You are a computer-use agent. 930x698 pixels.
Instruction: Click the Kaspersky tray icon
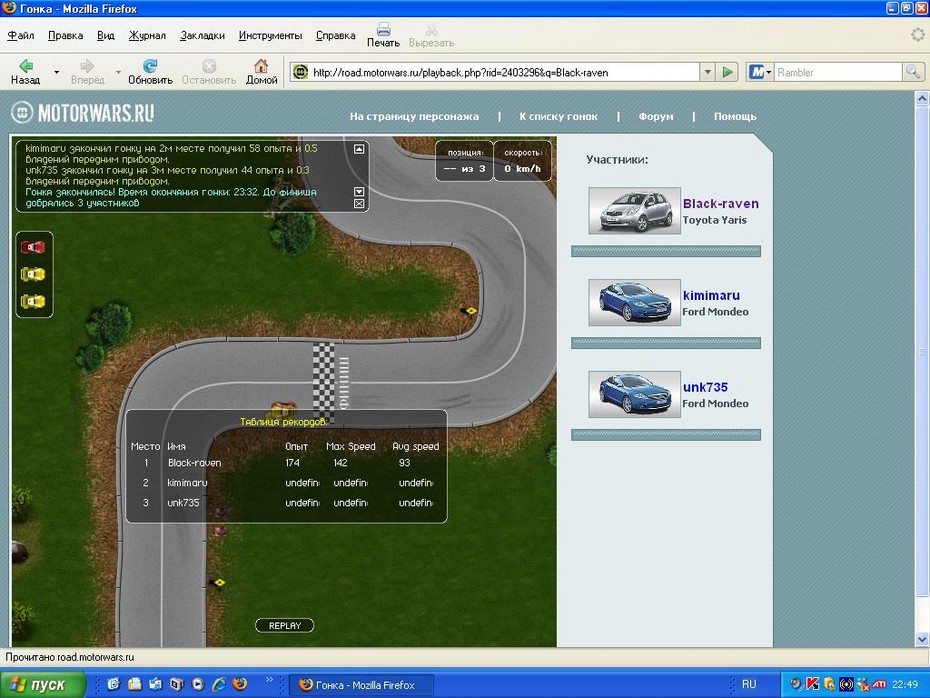pos(813,684)
